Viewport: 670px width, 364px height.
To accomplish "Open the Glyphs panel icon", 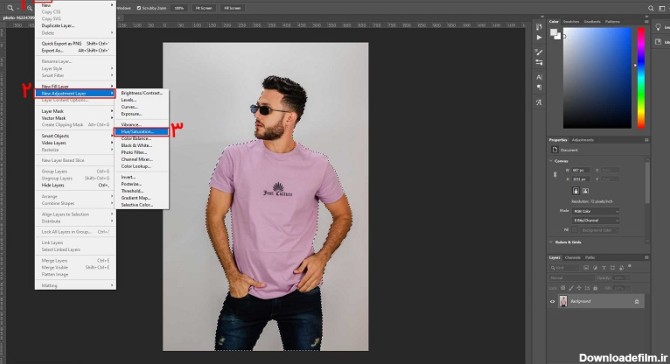I will click(x=539, y=103).
